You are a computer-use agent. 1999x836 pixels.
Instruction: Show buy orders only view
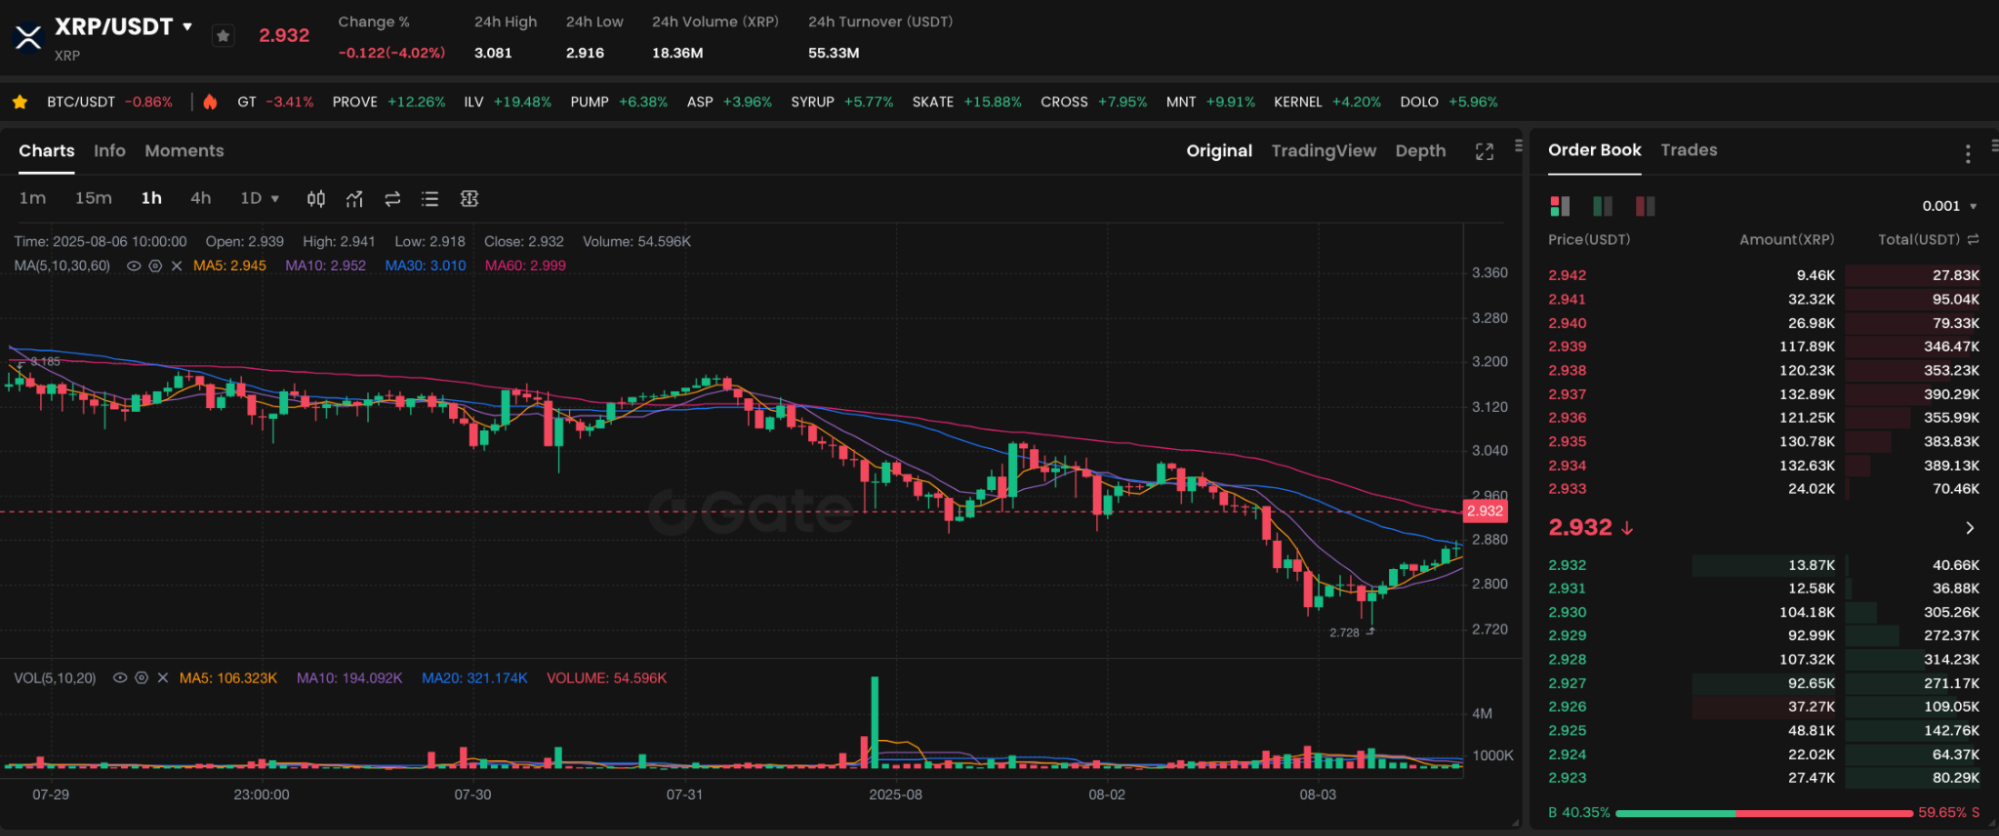coord(1602,206)
